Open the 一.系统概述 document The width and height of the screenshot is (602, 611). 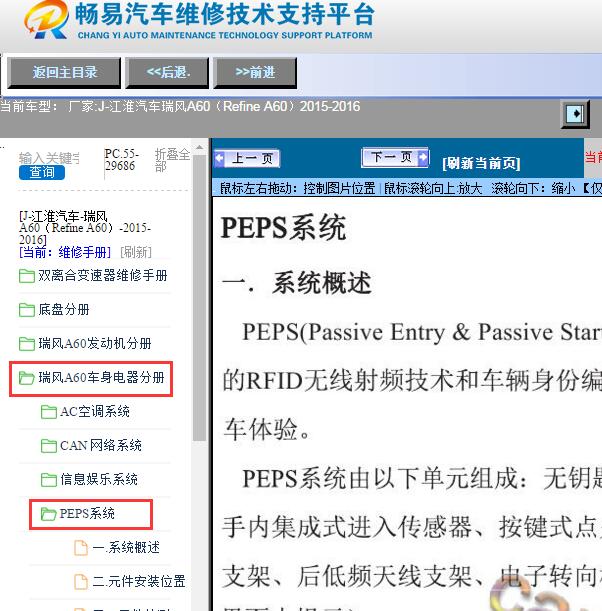(126, 548)
